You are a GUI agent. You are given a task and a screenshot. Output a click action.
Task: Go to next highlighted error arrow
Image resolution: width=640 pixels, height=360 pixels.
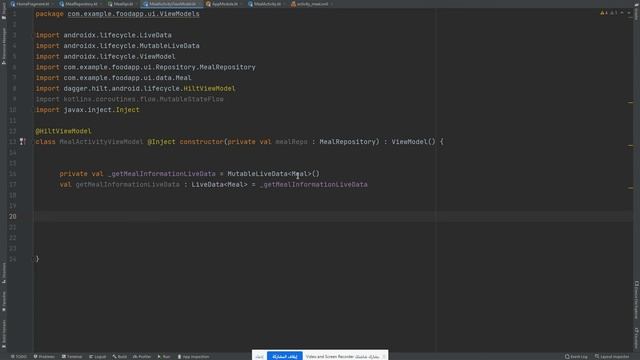pos(629,13)
